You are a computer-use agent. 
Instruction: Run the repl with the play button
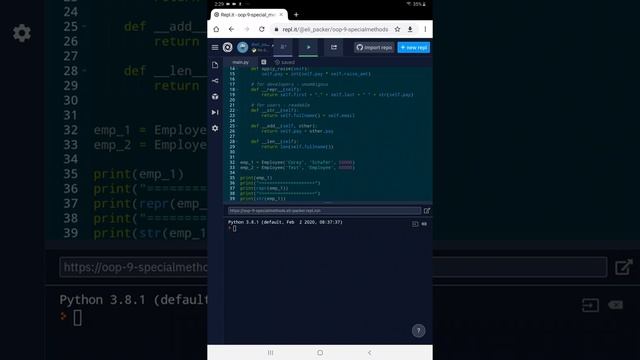[x=308, y=47]
